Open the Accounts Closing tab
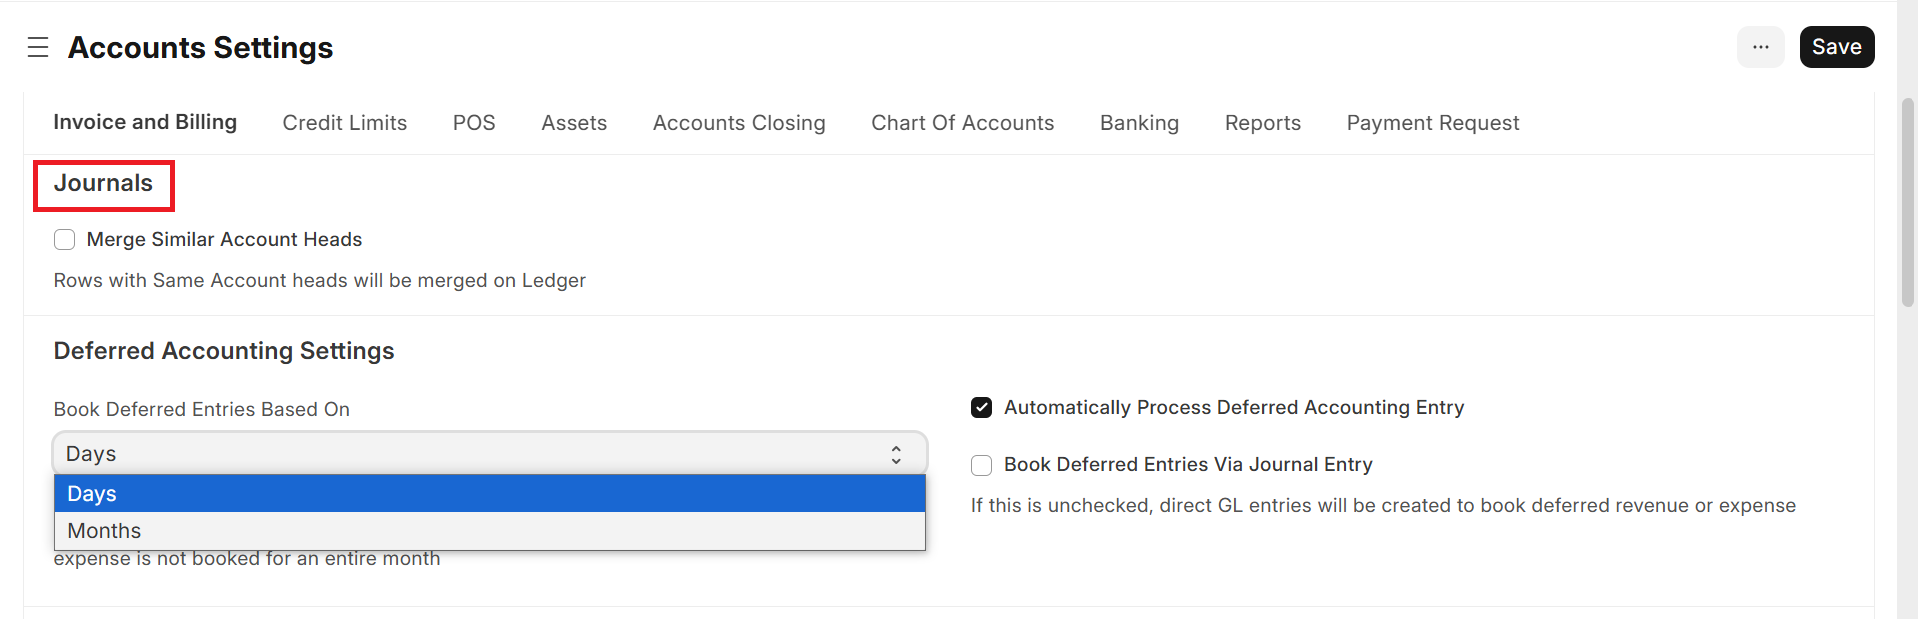Image resolution: width=1918 pixels, height=619 pixels. pyautogui.click(x=739, y=123)
